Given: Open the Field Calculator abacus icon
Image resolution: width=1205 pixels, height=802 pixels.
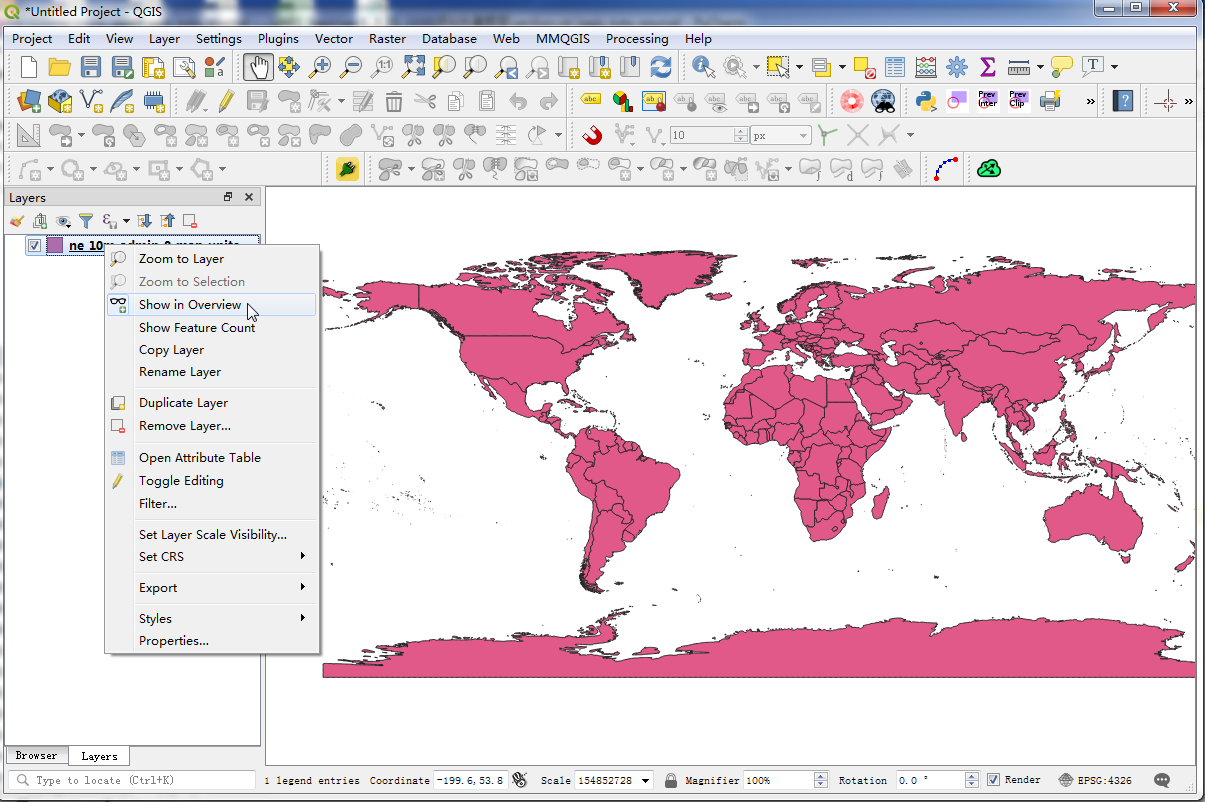Looking at the screenshot, I should pos(926,67).
